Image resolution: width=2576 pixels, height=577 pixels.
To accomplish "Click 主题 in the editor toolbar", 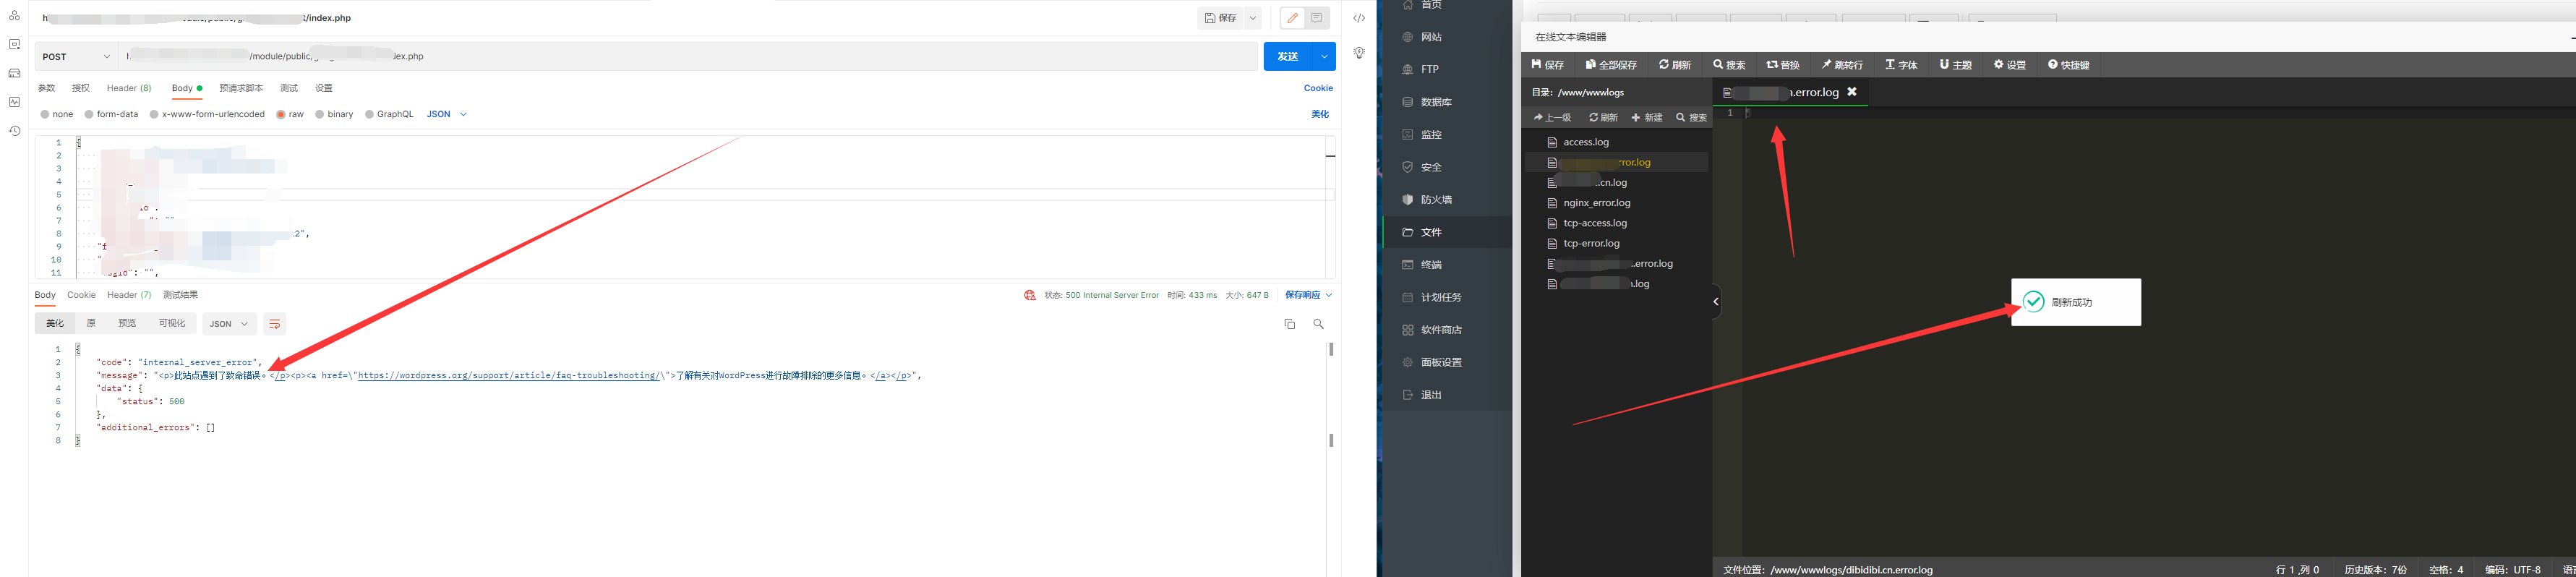I will (x=1955, y=65).
